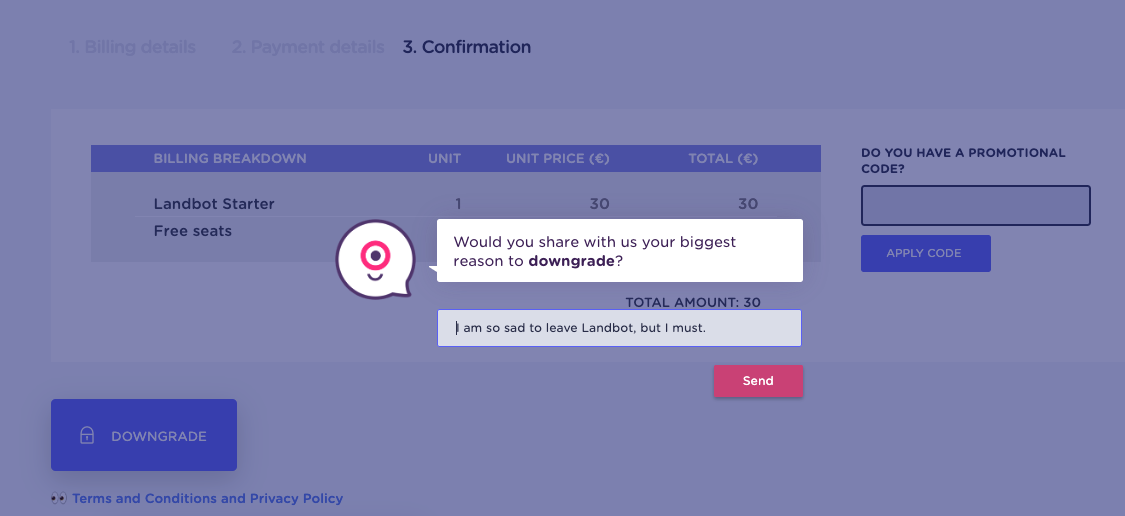
Task: Click the UNIT column header
Action: tap(445, 159)
